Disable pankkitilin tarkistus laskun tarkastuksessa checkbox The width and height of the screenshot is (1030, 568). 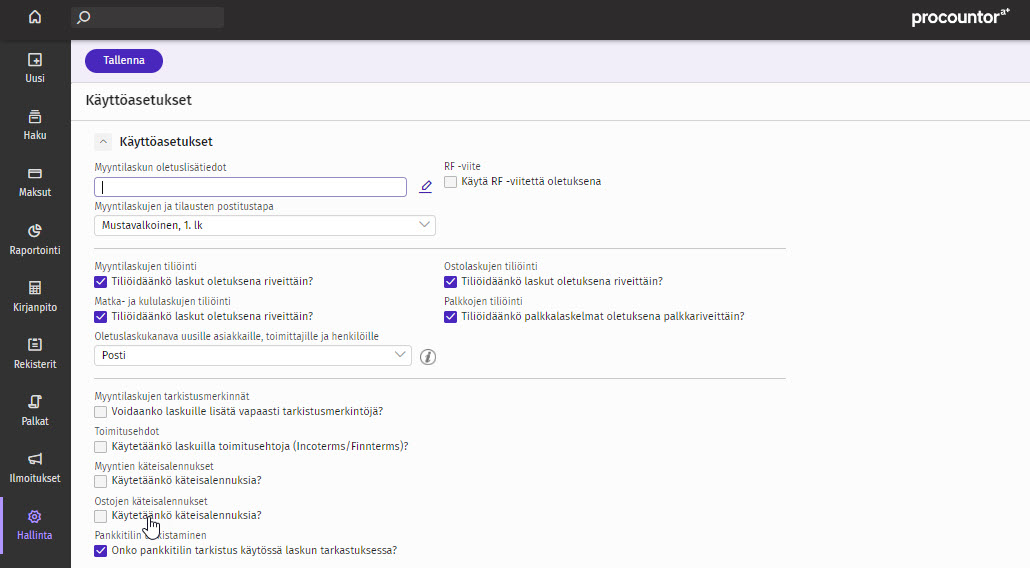click(x=100, y=550)
